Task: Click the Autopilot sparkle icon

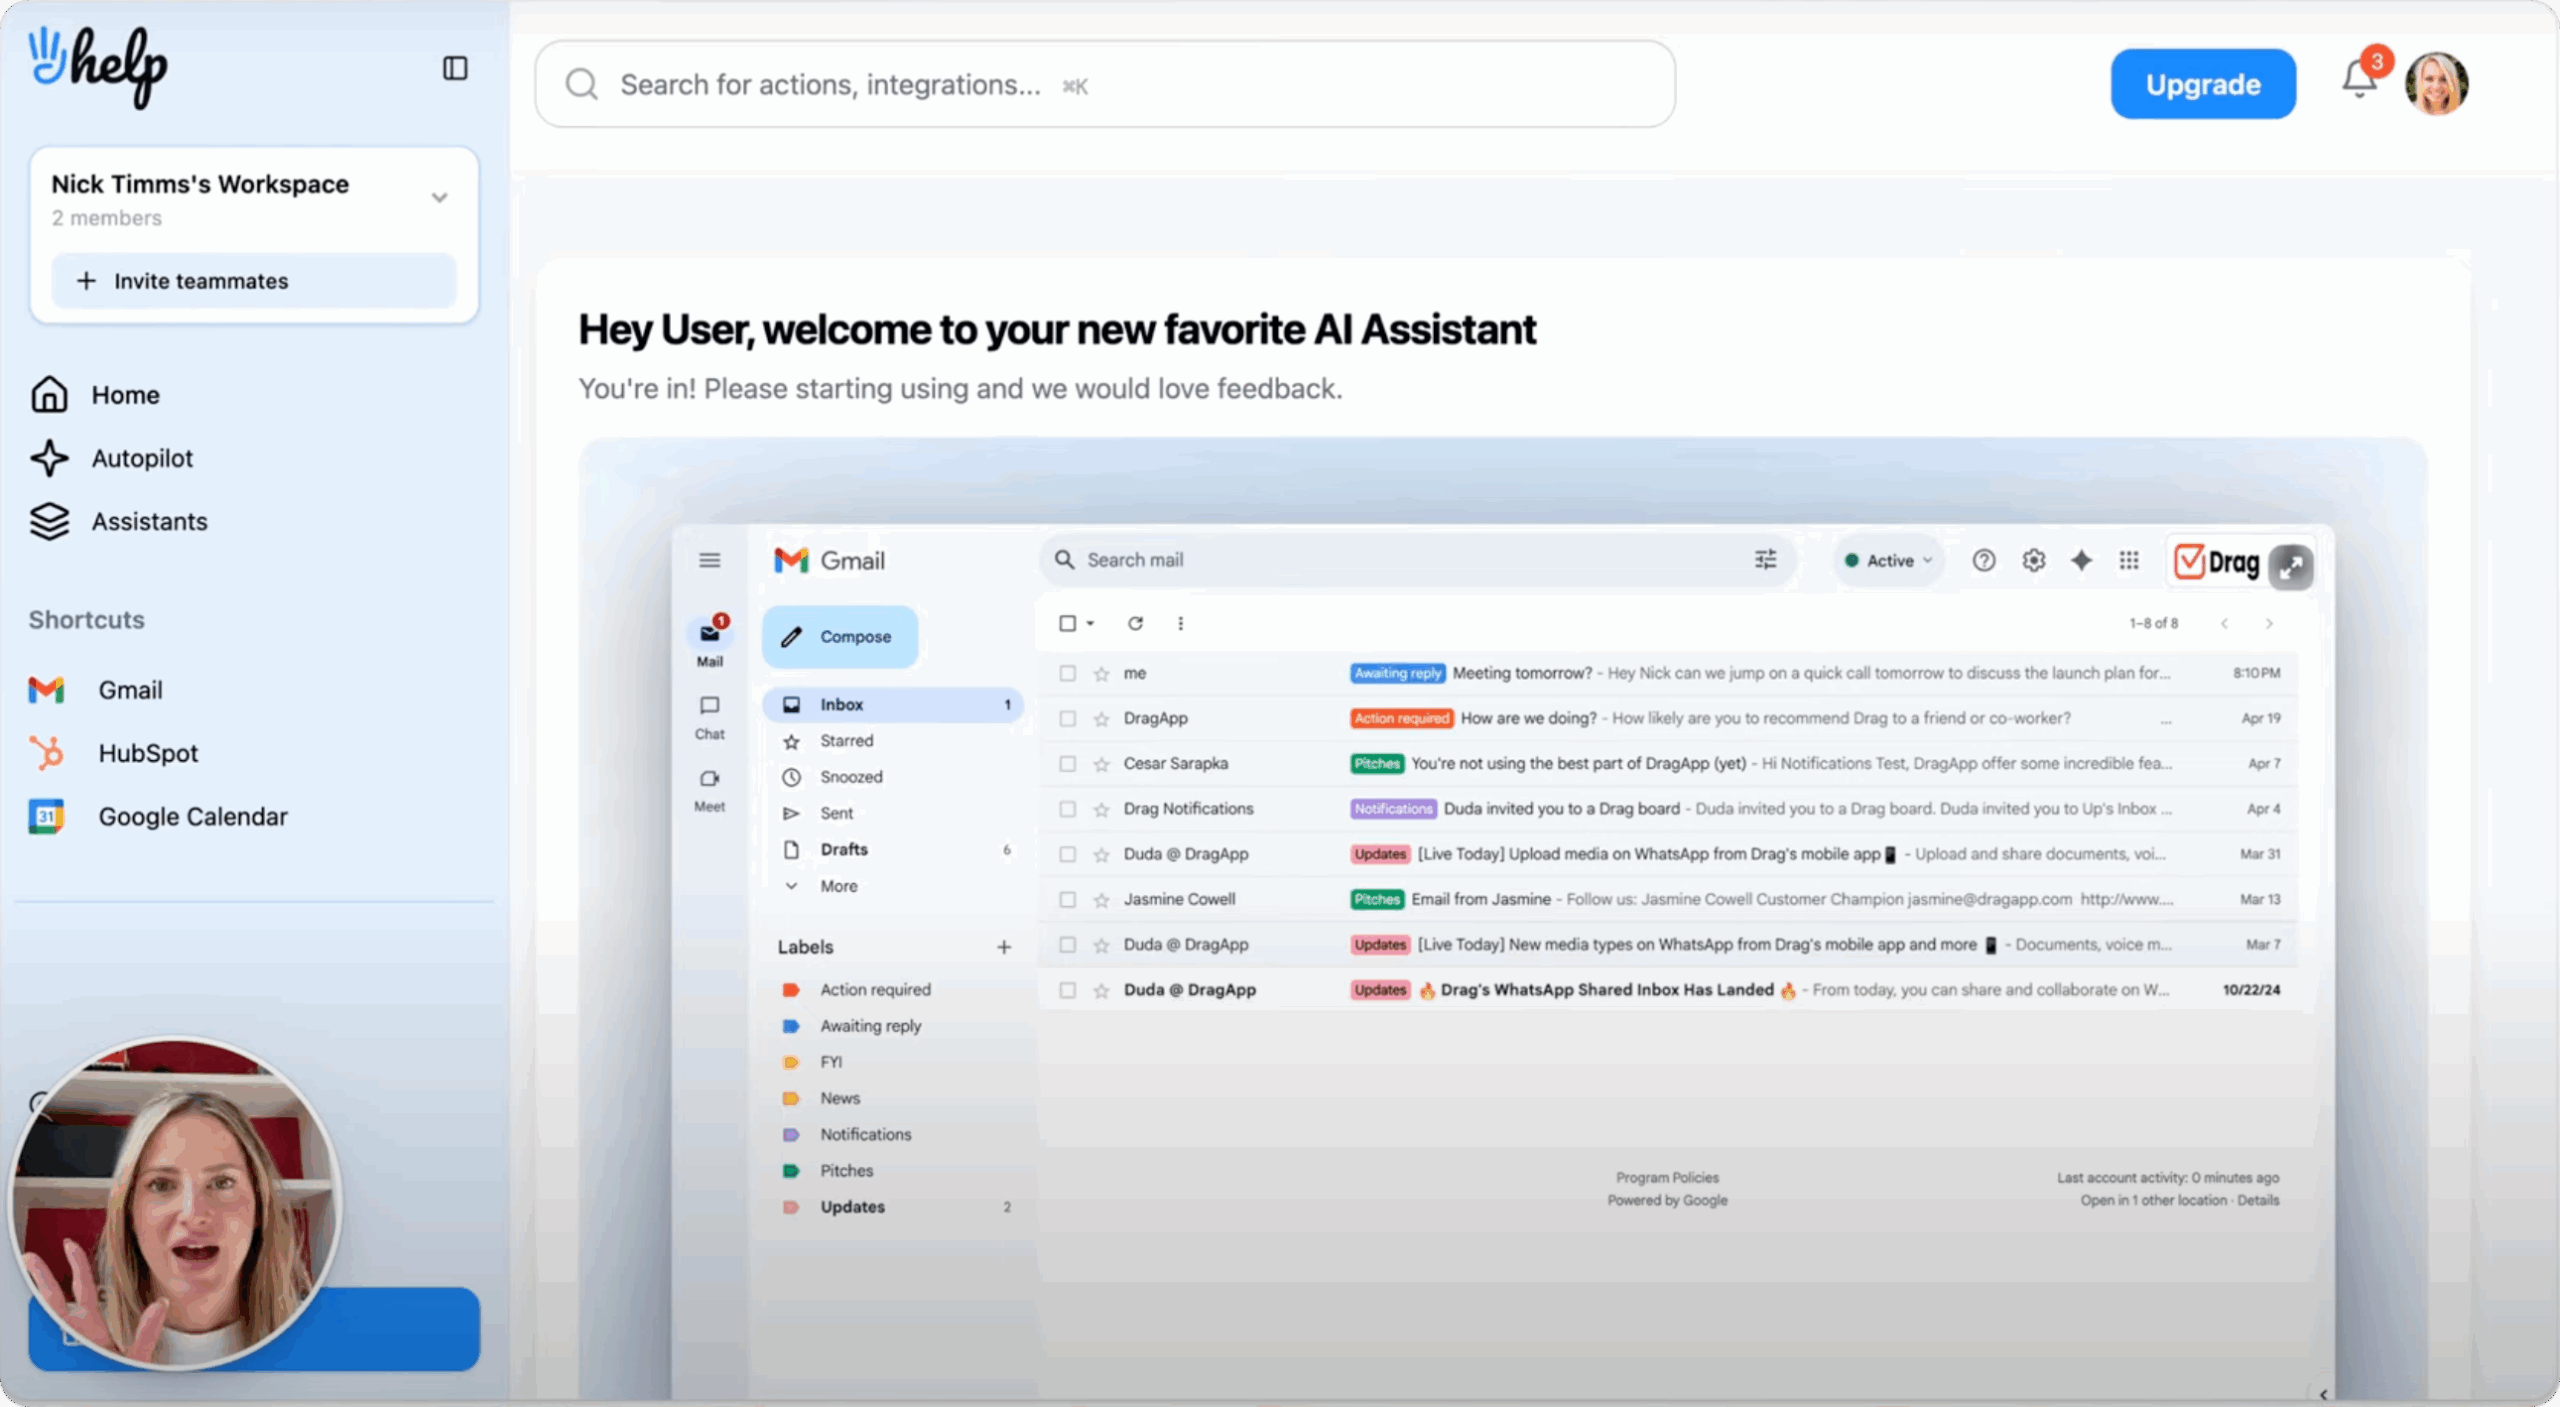Action: (49, 458)
